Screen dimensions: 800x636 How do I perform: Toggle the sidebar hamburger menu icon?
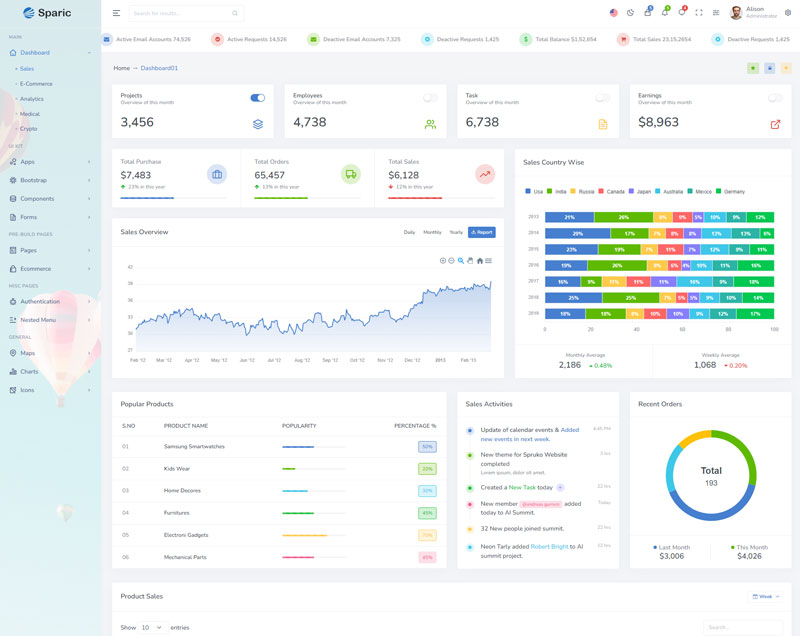116,13
